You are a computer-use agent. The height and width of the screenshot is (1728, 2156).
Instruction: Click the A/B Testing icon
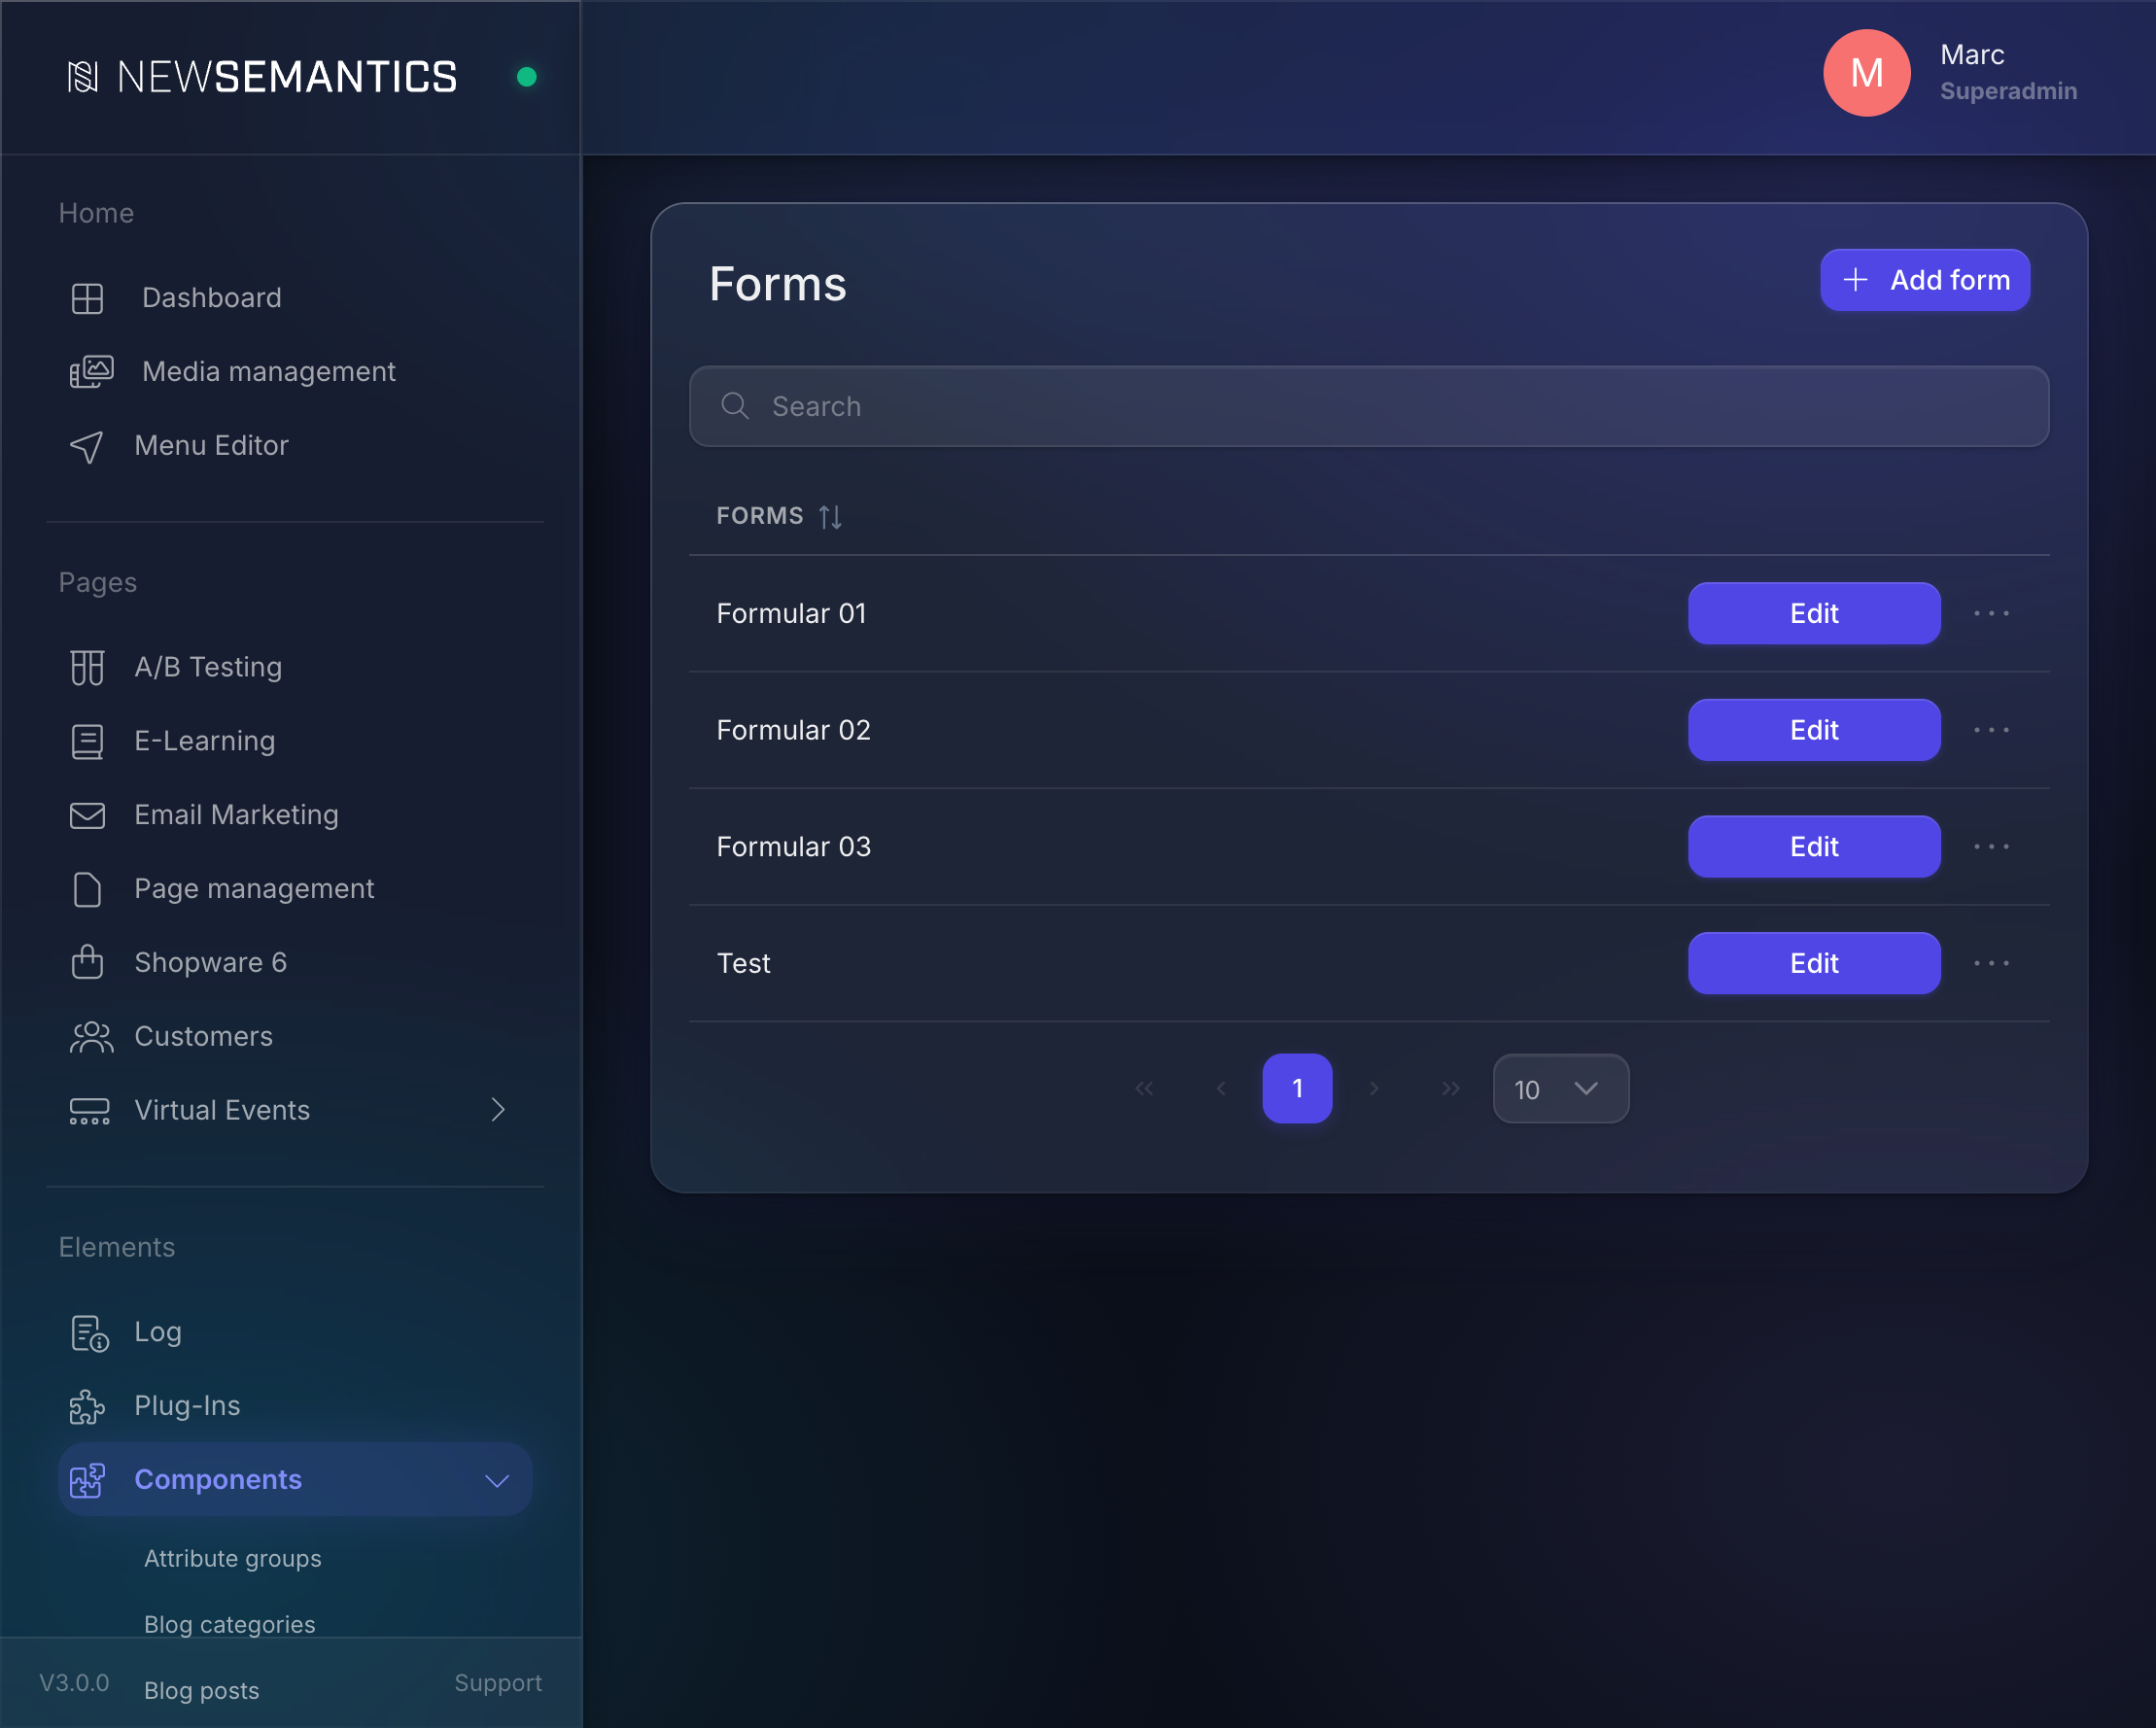(87, 667)
